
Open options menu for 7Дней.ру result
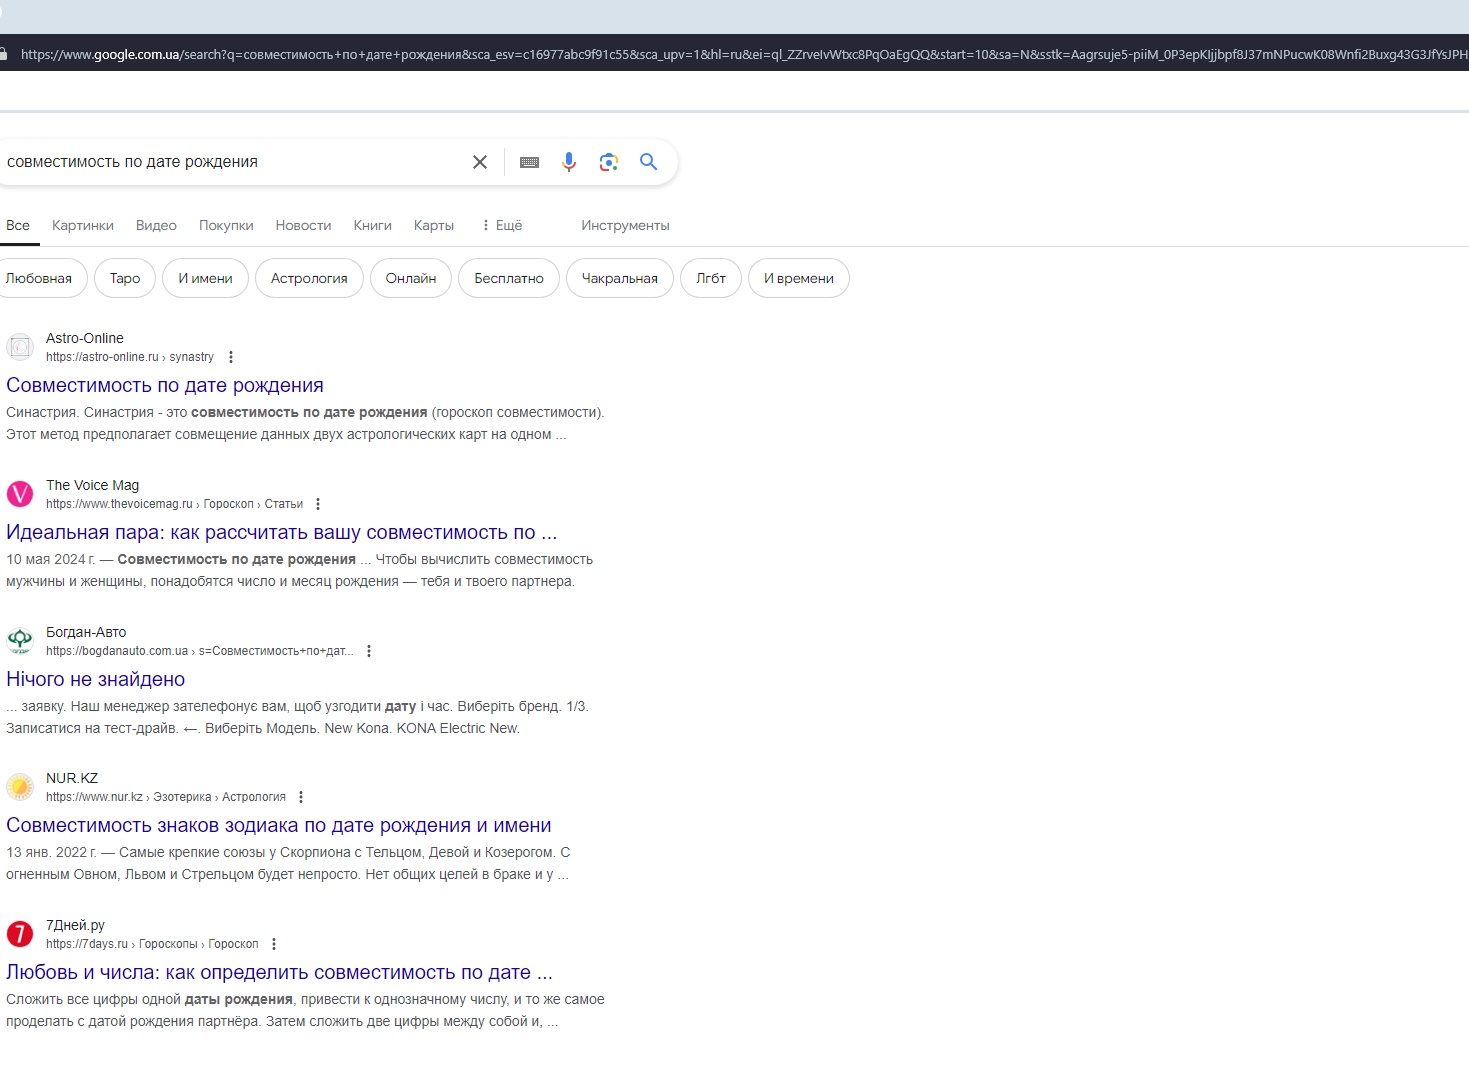pyautogui.click(x=274, y=944)
